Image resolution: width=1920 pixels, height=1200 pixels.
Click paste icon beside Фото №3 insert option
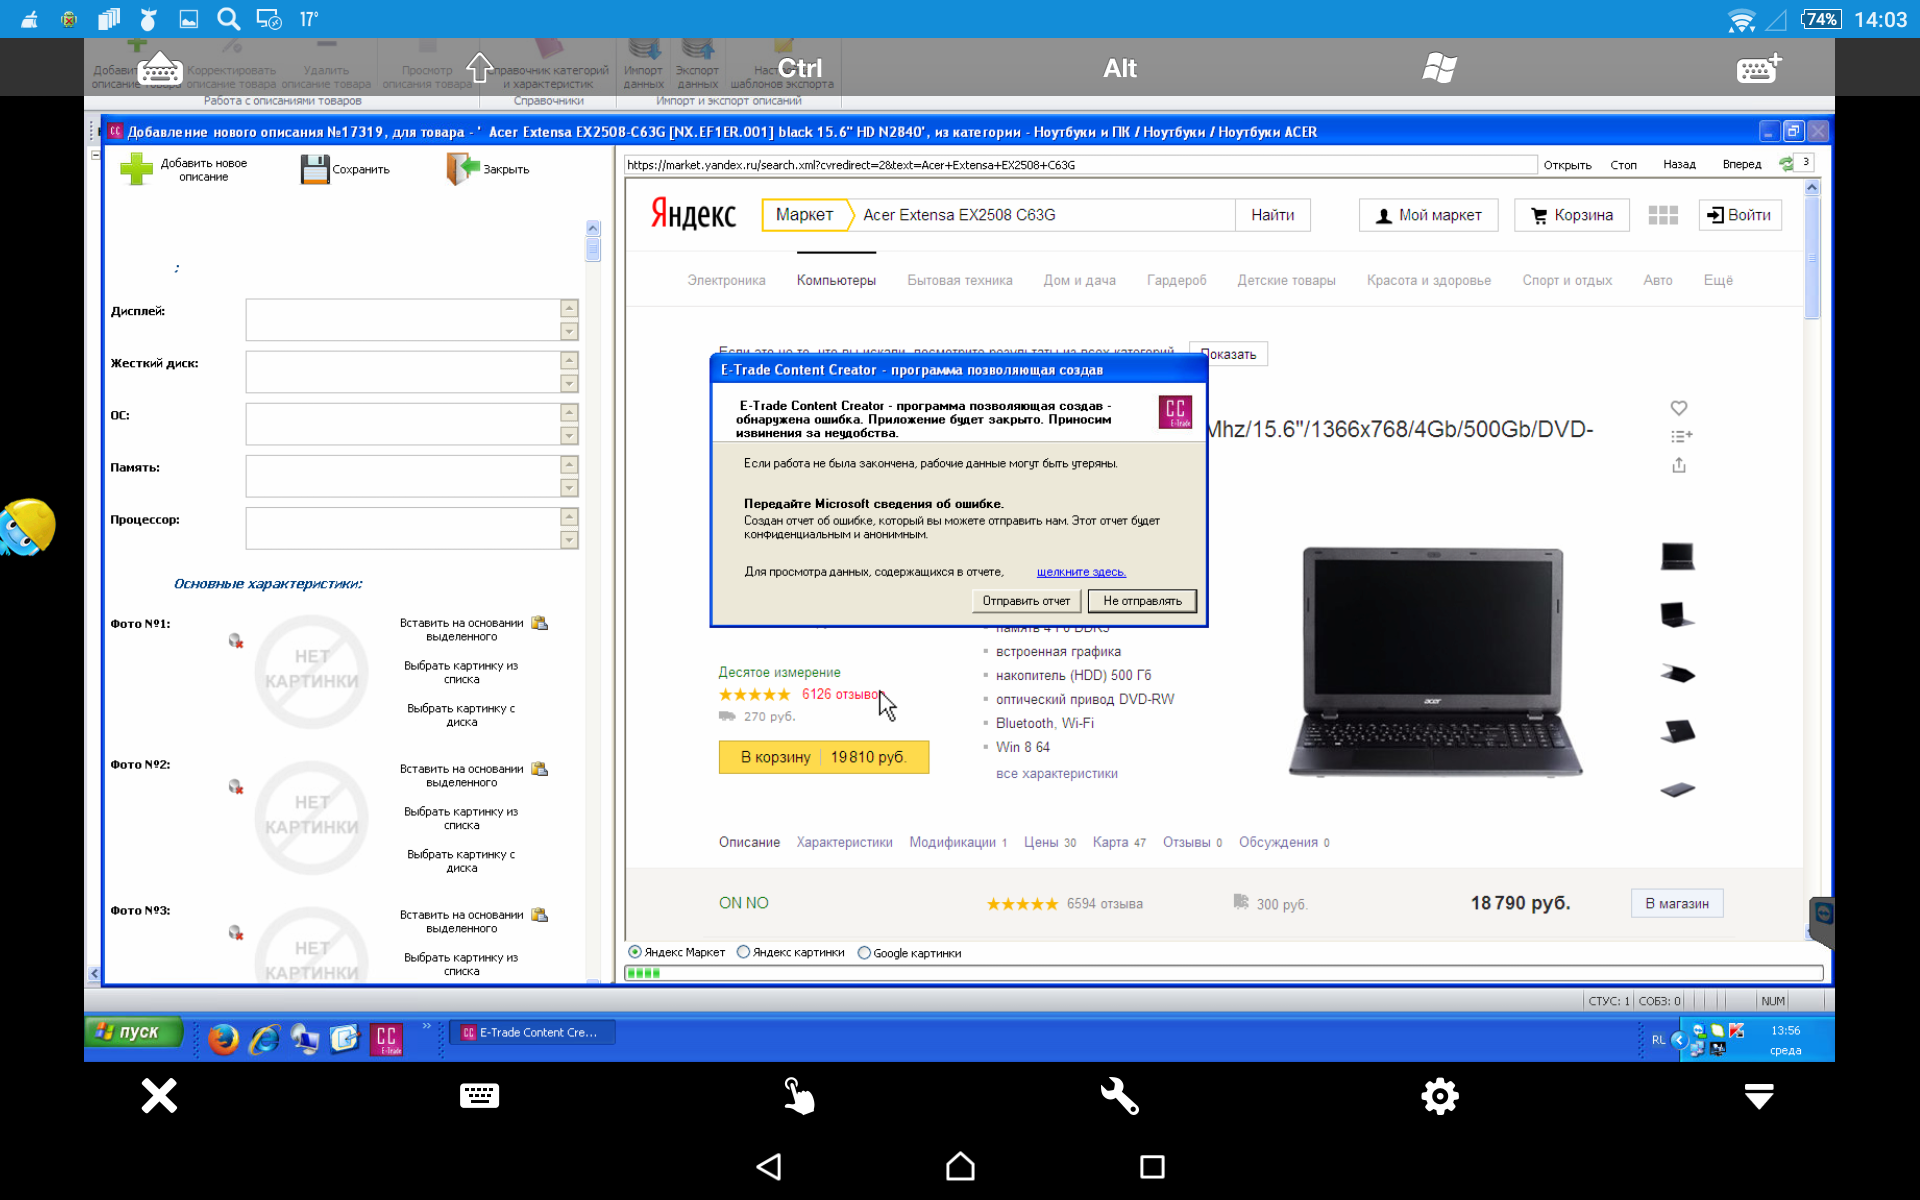pos(540,915)
